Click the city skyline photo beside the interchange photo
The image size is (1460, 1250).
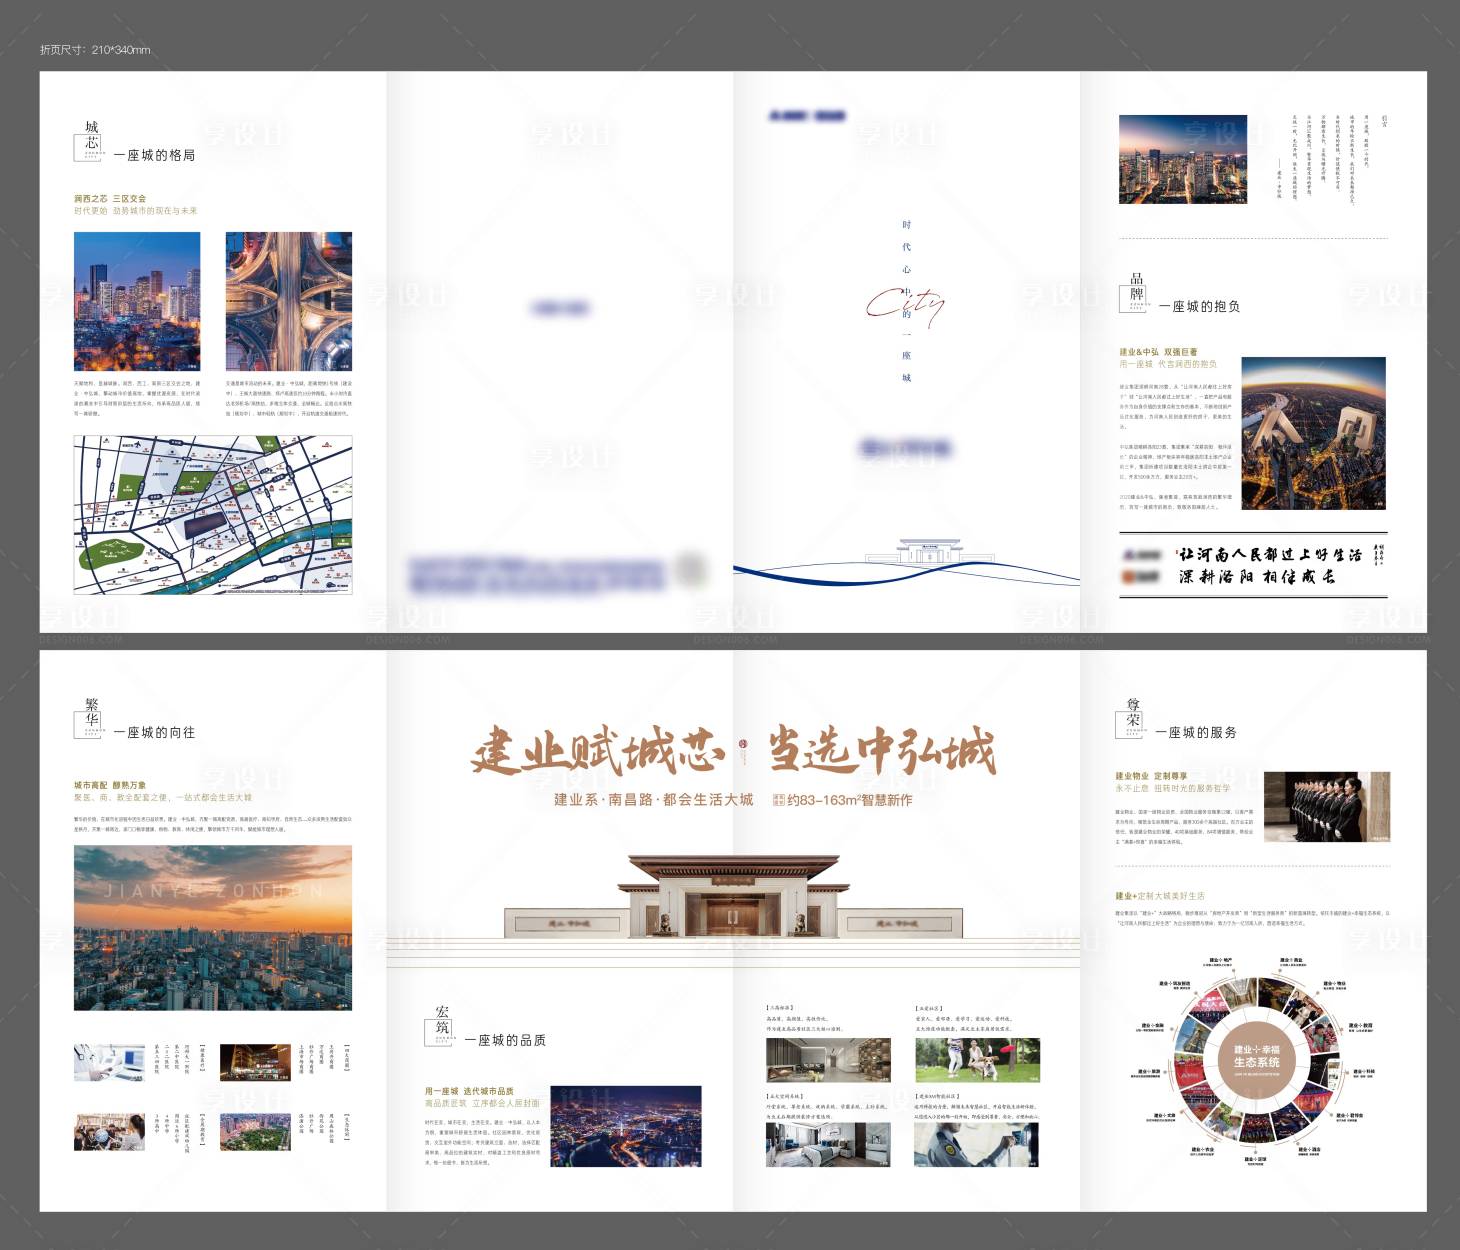(x=137, y=302)
